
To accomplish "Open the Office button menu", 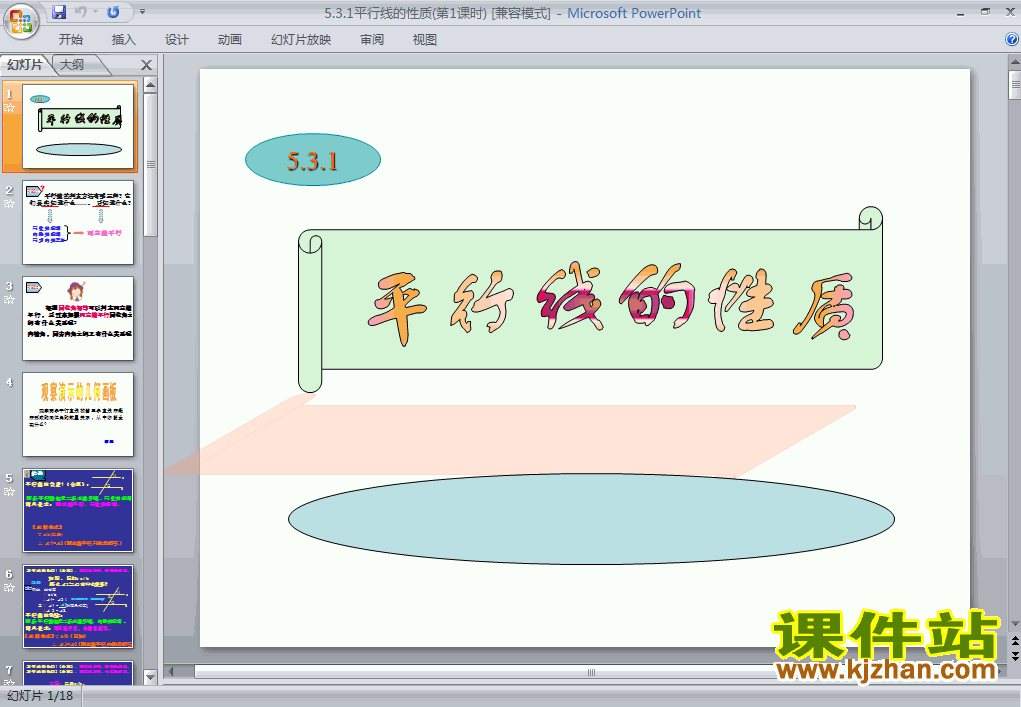I will (21, 20).
